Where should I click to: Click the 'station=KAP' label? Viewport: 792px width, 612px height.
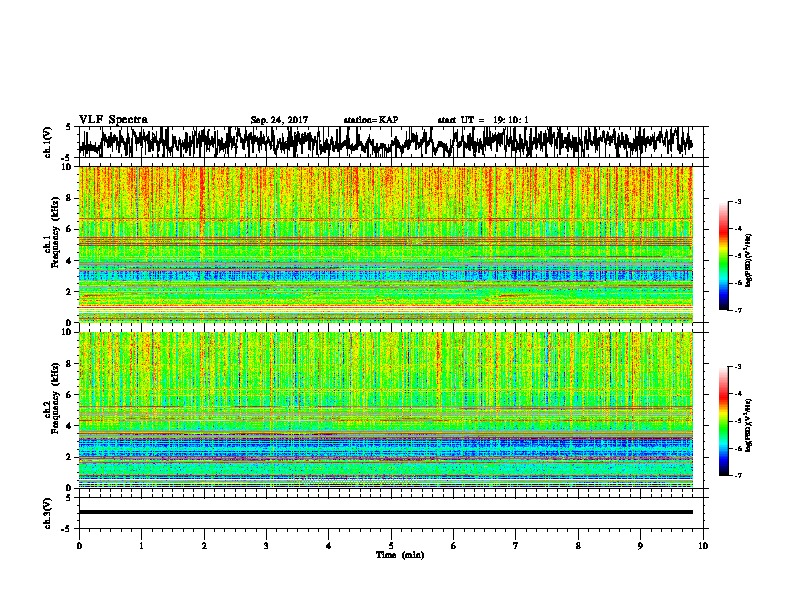click(371, 120)
